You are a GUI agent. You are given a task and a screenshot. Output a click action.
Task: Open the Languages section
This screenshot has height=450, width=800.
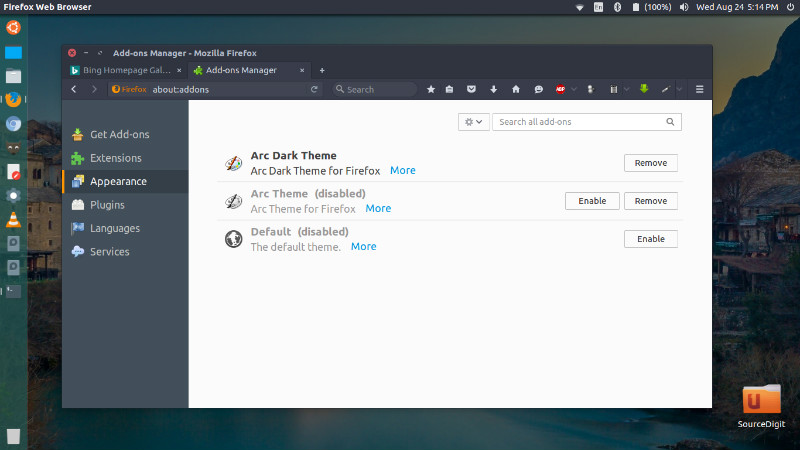pyautogui.click(x=126, y=228)
